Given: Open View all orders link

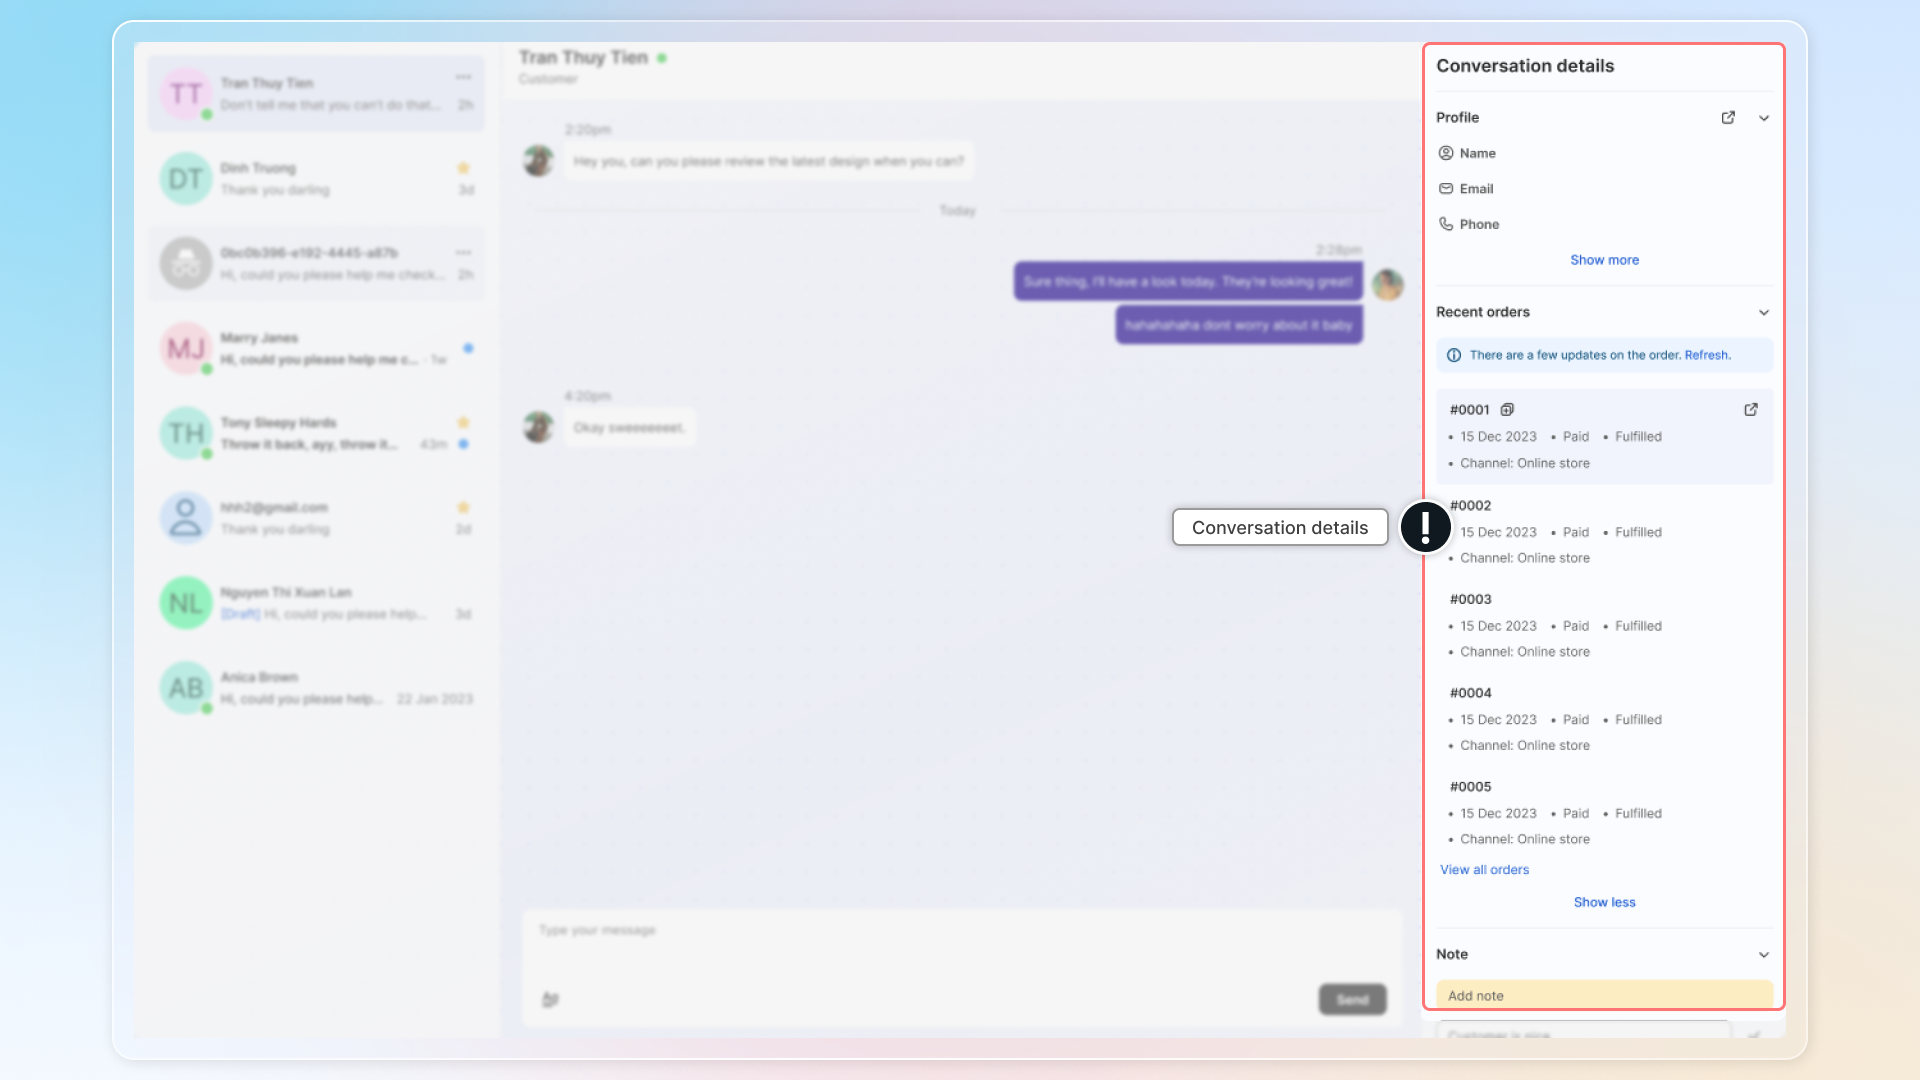Looking at the screenshot, I should [1484, 870].
